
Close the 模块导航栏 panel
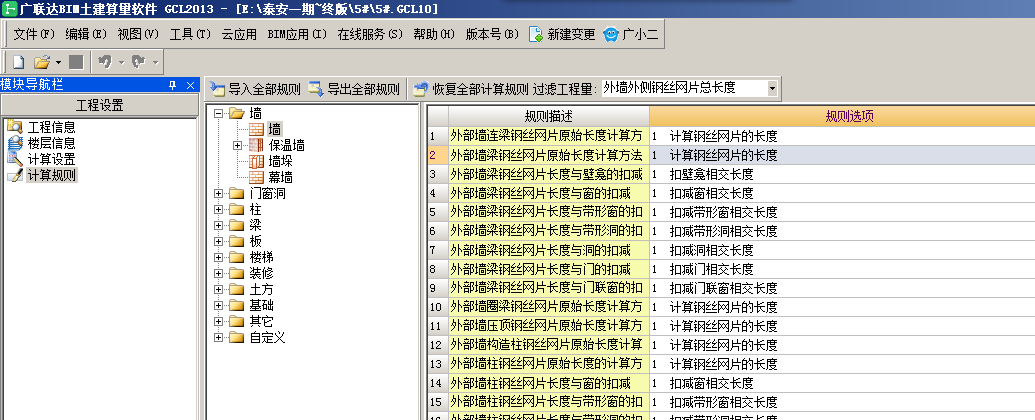click(190, 85)
